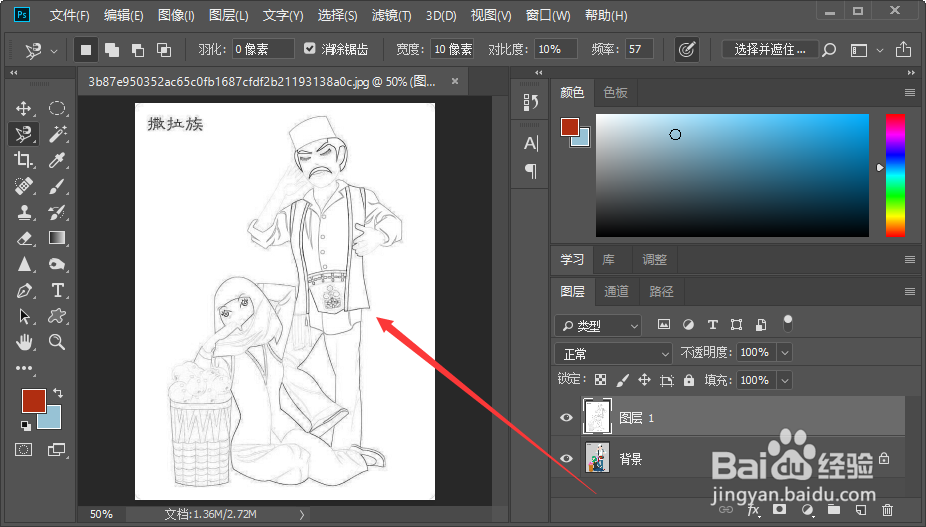Open the Layers panel options menu
926x527 pixels.
[909, 291]
